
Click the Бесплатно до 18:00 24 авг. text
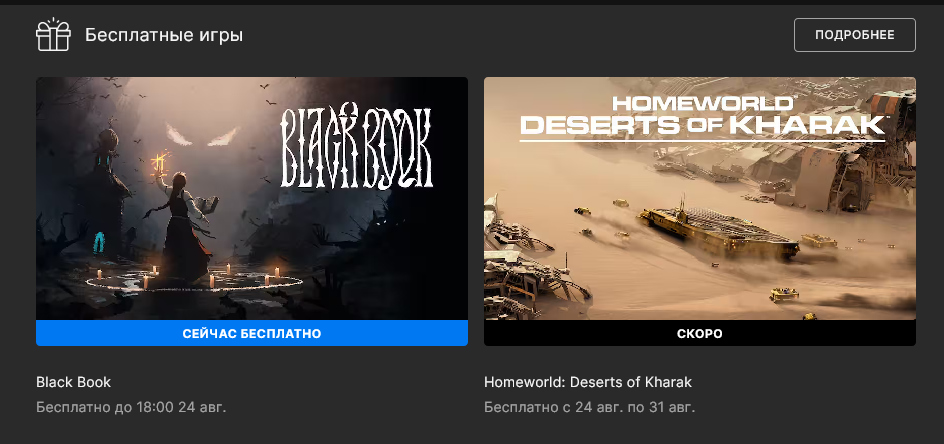pyautogui.click(x=131, y=407)
